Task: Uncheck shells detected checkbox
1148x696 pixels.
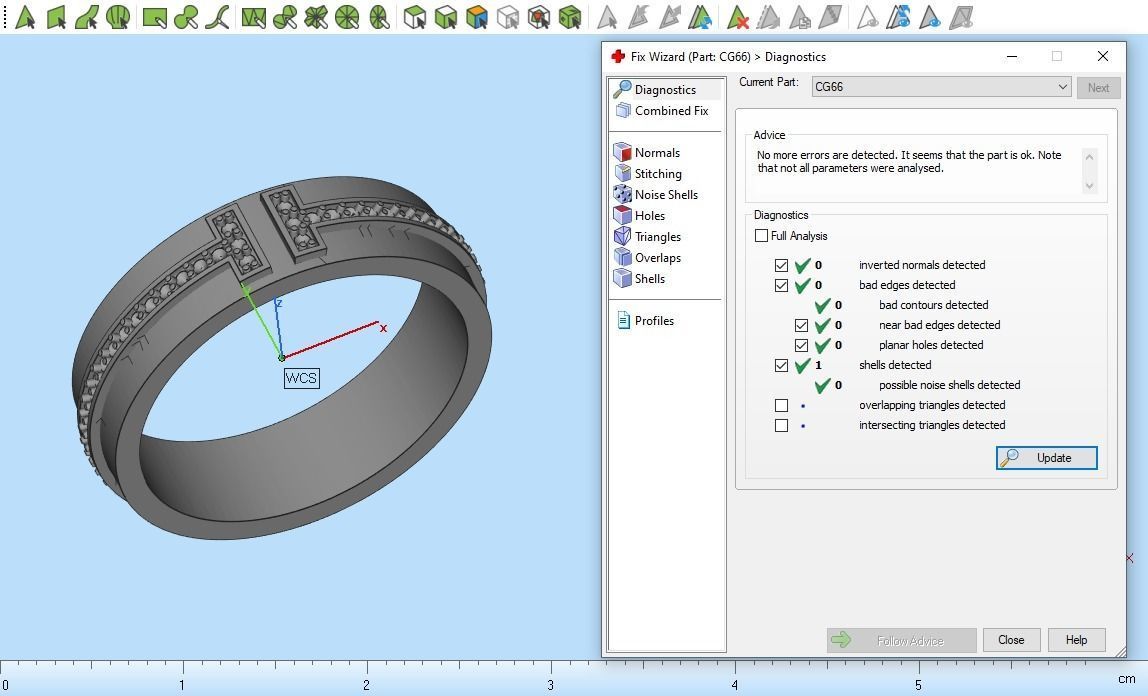Action: coord(781,365)
